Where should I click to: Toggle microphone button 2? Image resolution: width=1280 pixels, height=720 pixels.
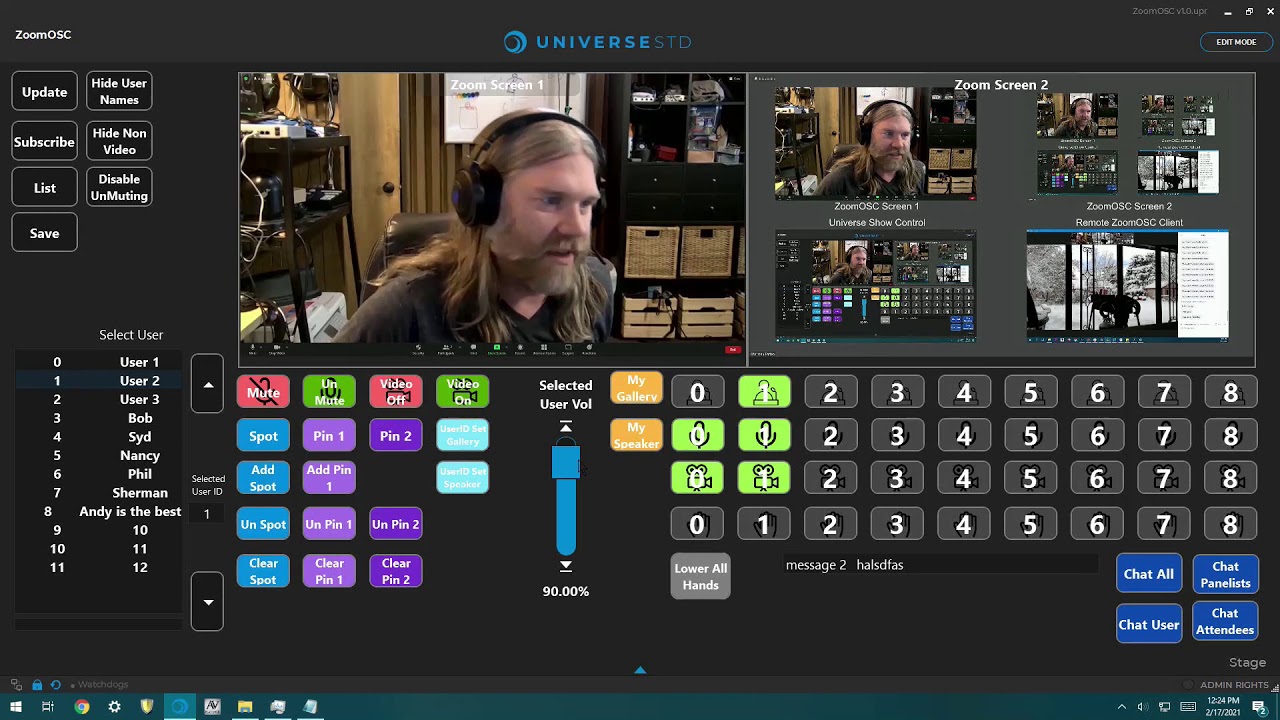click(x=831, y=436)
